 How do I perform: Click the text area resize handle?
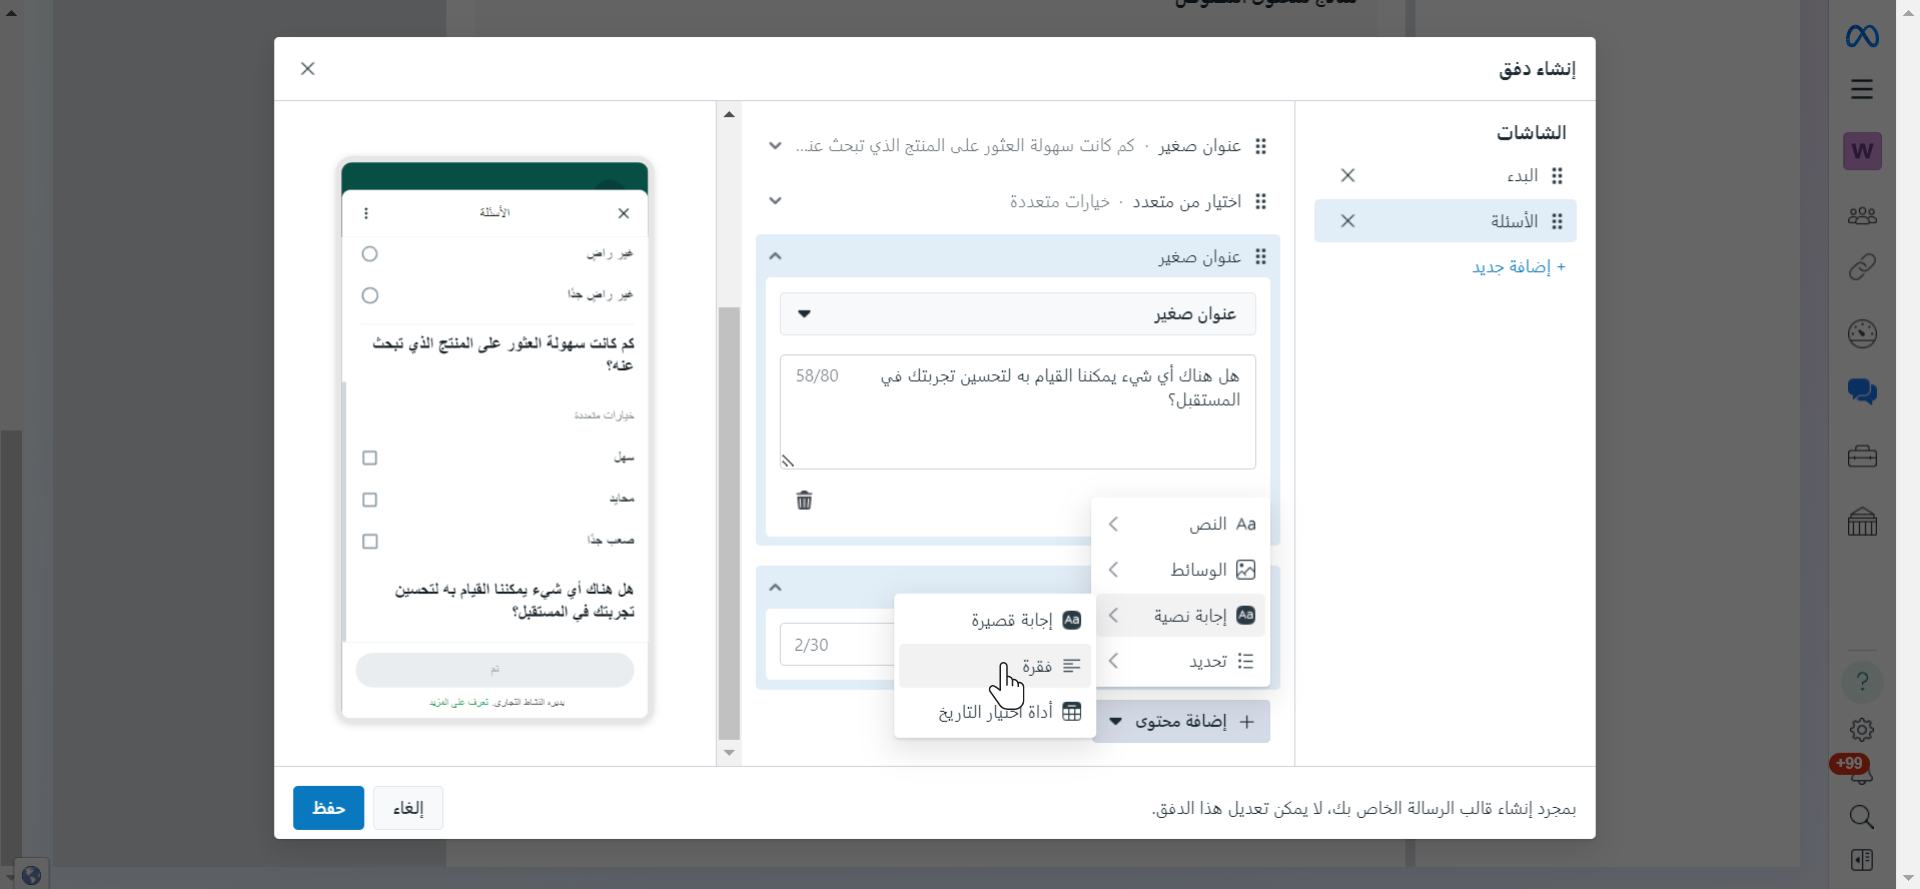[788, 461]
